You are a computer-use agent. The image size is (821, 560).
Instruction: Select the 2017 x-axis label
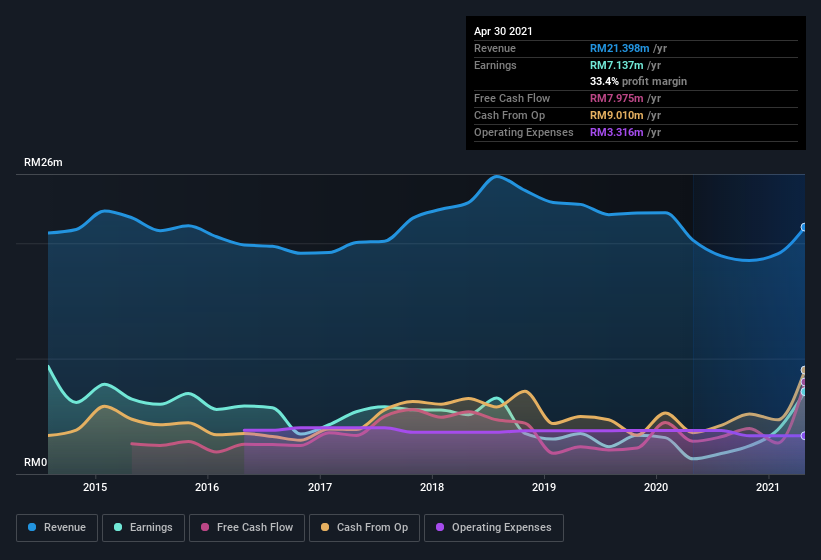click(x=320, y=488)
